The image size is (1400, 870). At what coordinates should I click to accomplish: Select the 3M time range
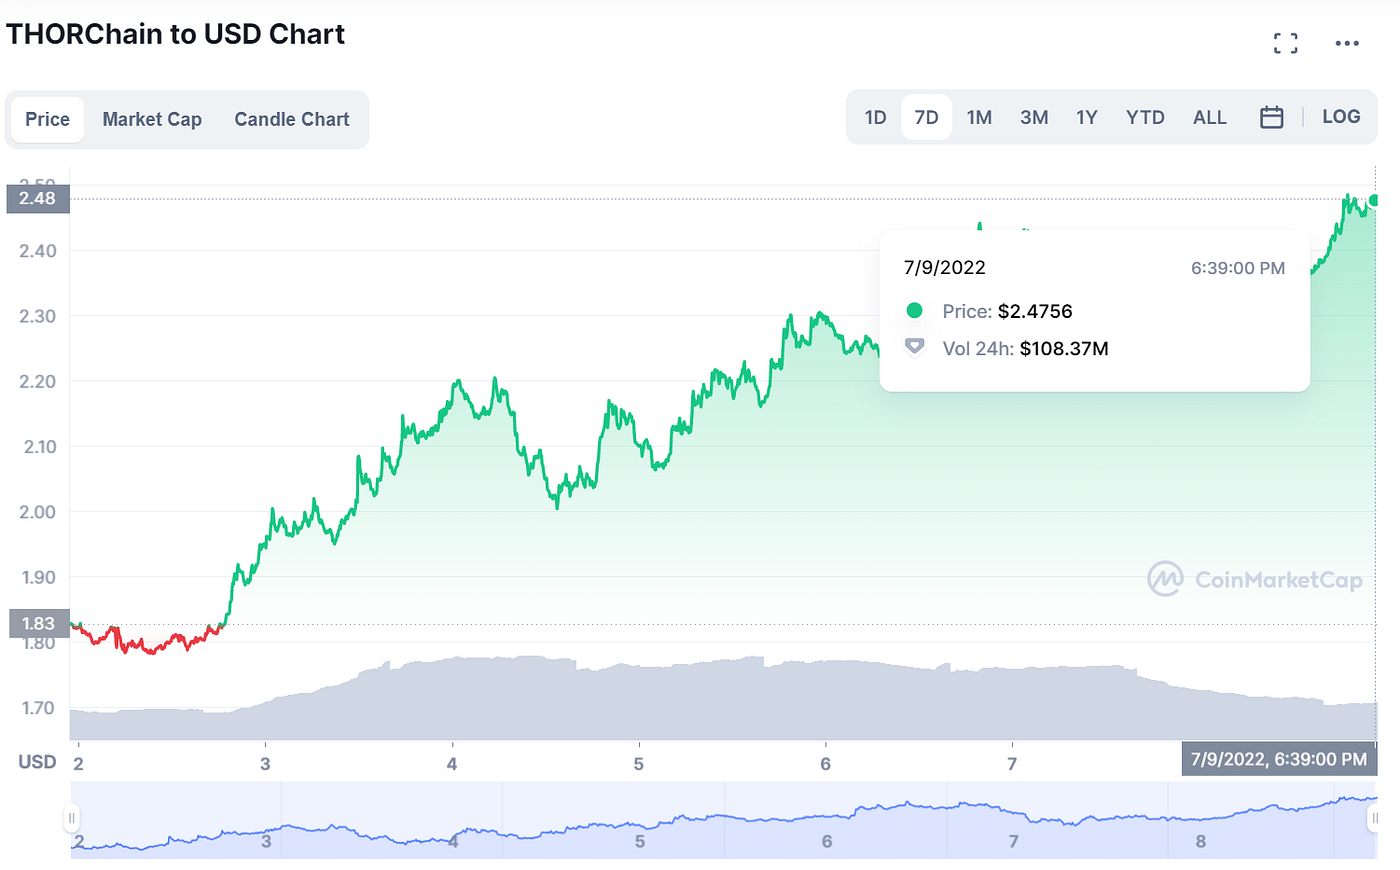point(1034,117)
